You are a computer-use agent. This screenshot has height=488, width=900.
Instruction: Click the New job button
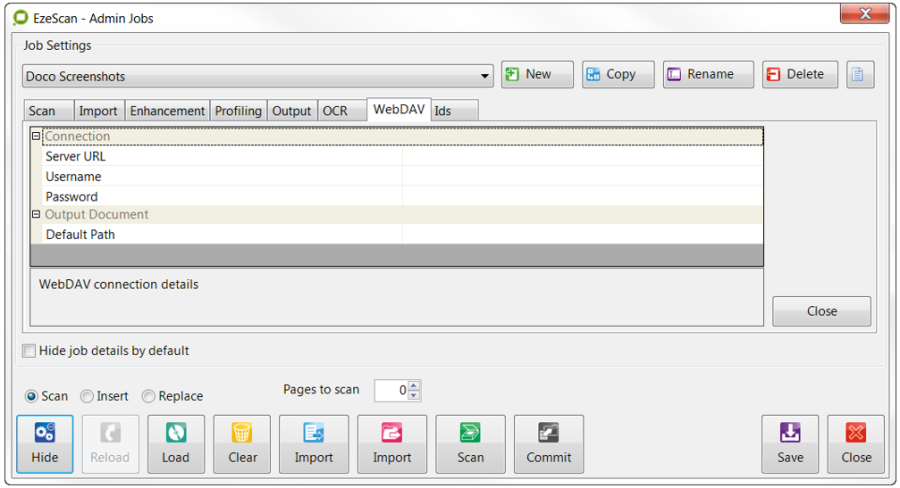point(537,75)
